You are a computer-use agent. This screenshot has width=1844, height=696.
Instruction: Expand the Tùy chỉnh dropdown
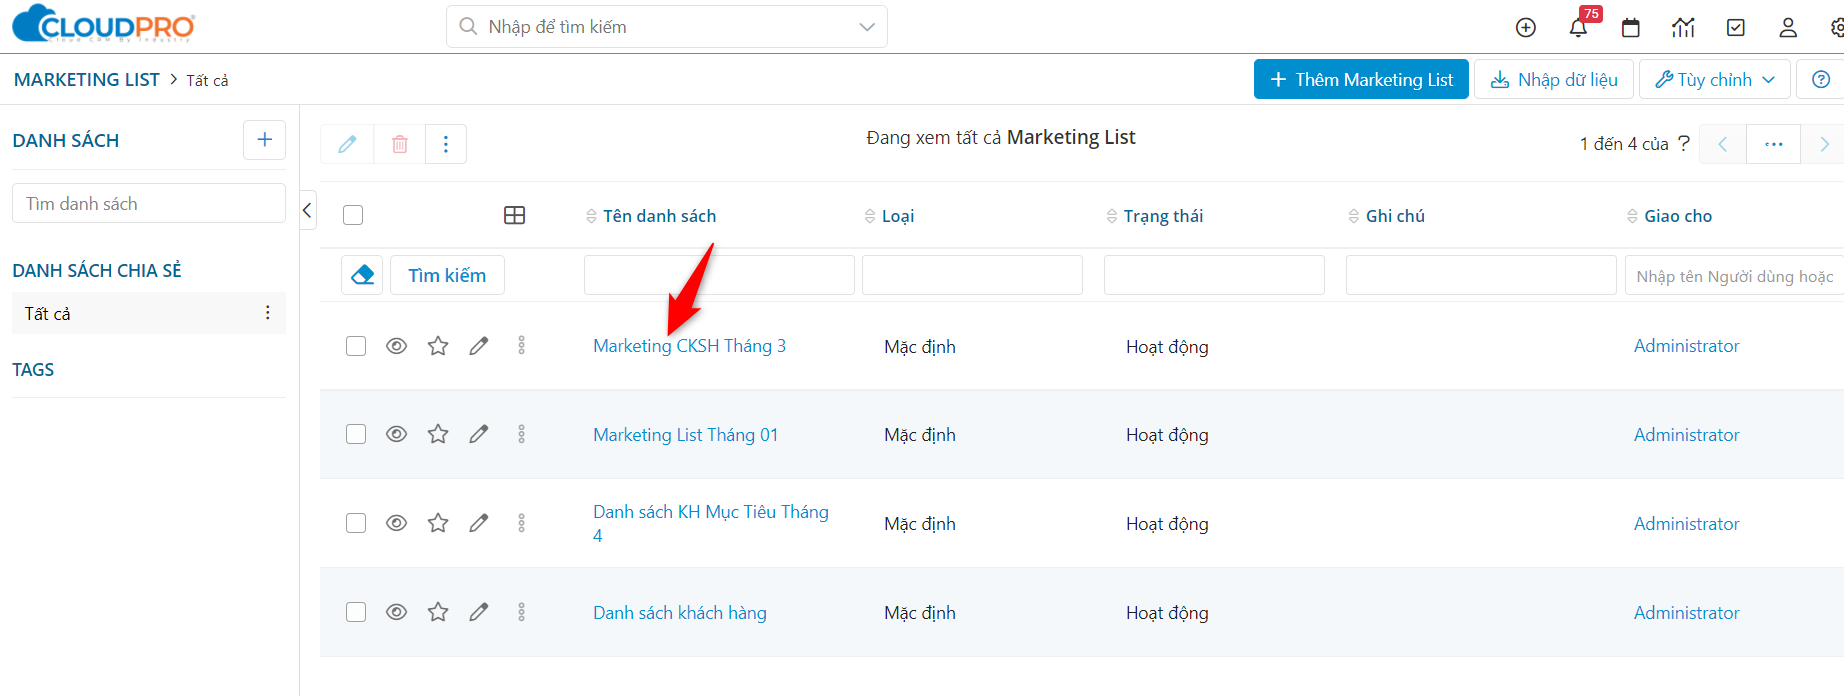coord(1714,80)
